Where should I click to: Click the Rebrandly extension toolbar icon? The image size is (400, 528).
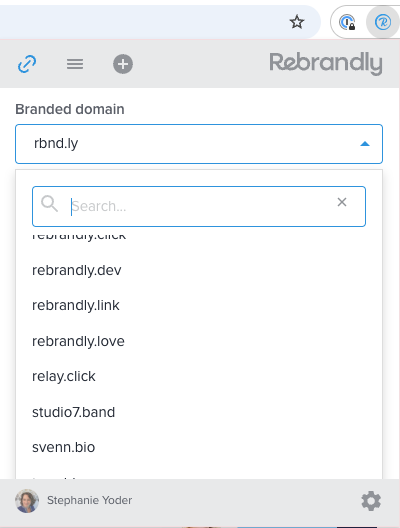click(383, 22)
